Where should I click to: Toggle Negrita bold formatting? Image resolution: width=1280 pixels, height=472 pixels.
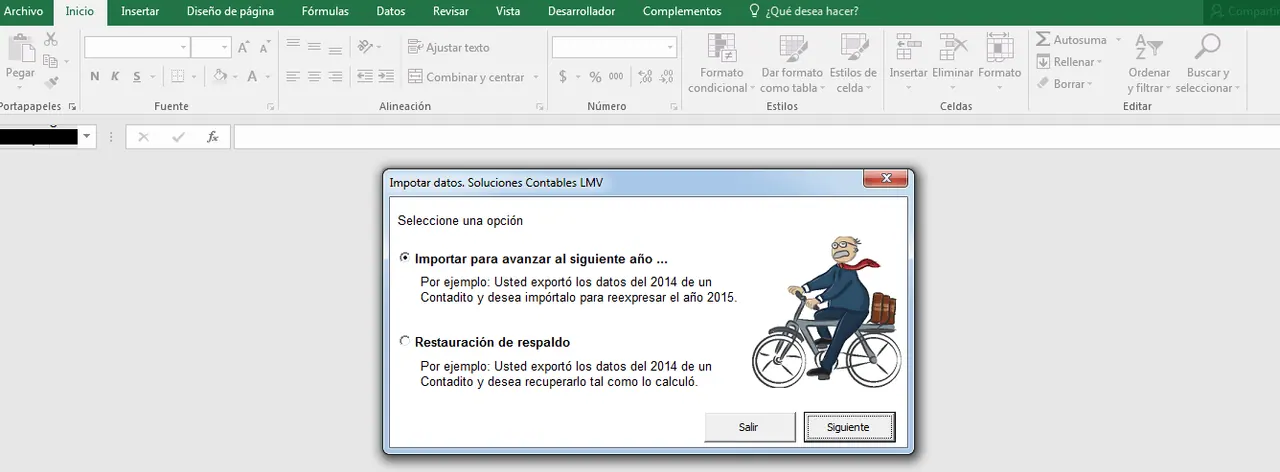(x=95, y=77)
